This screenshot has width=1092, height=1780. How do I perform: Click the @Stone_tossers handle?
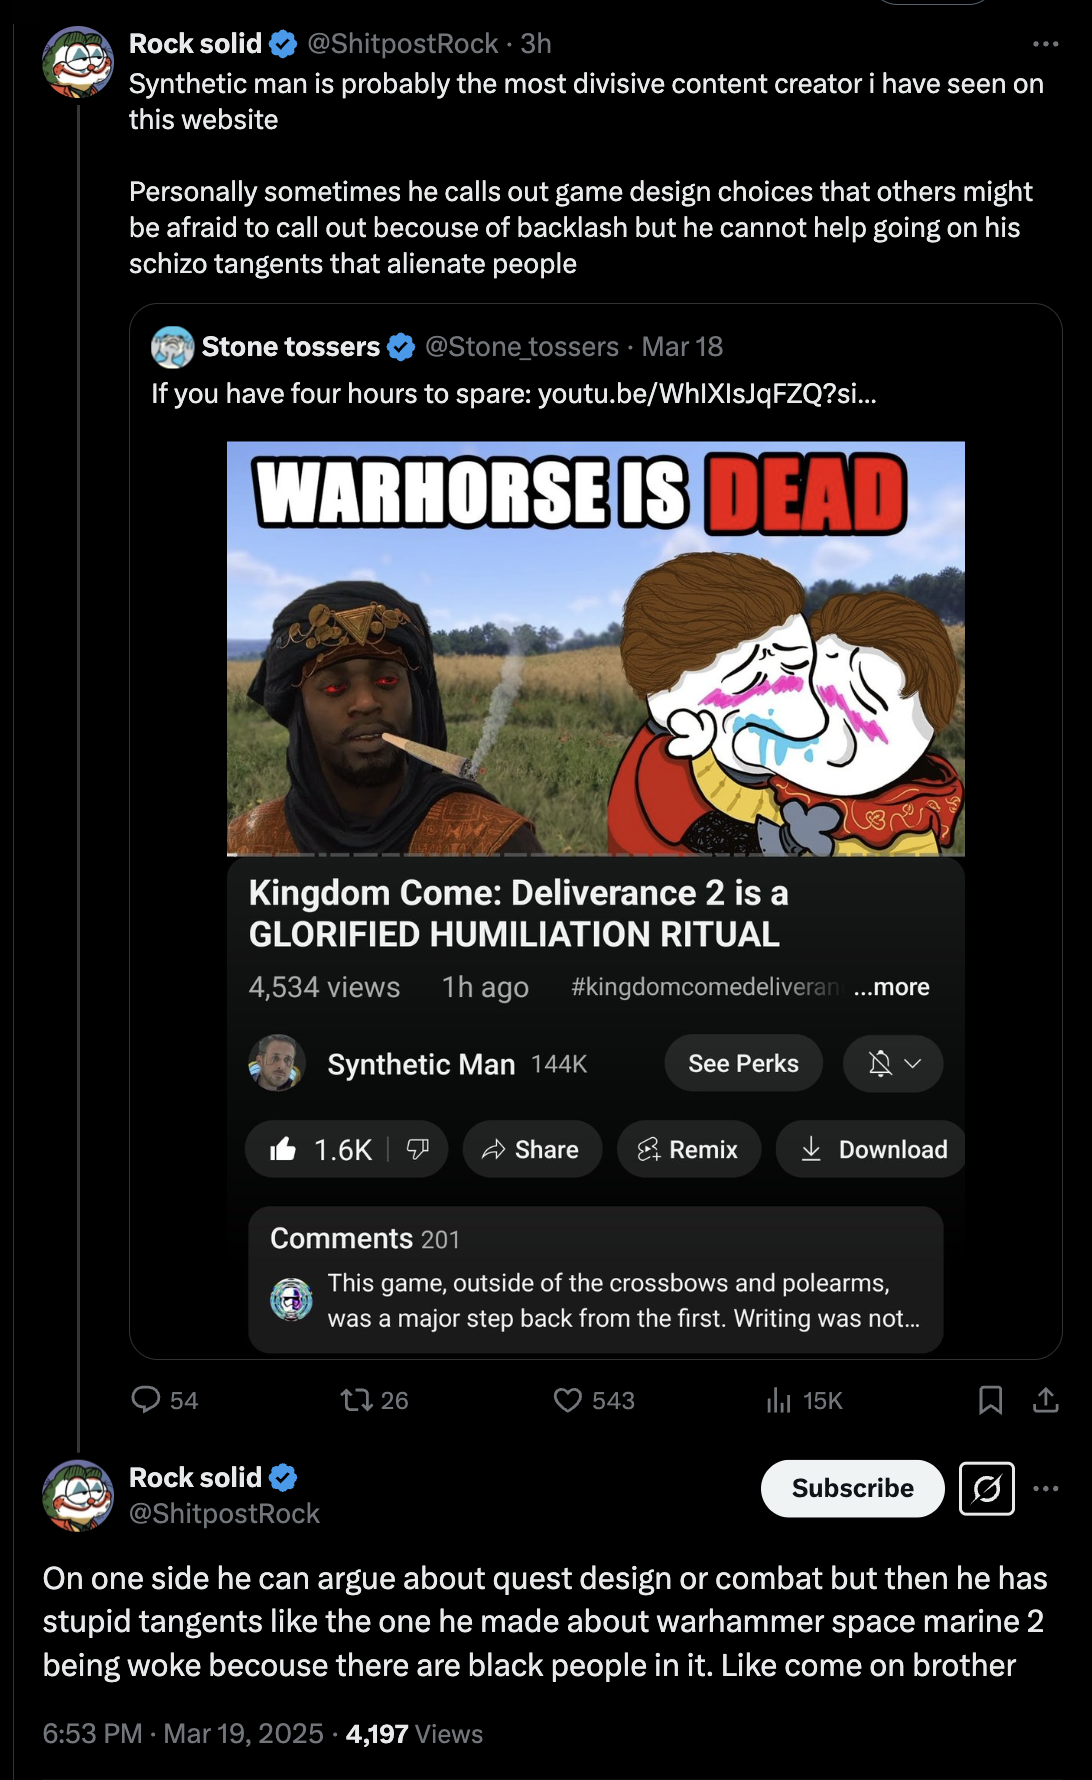522,347
